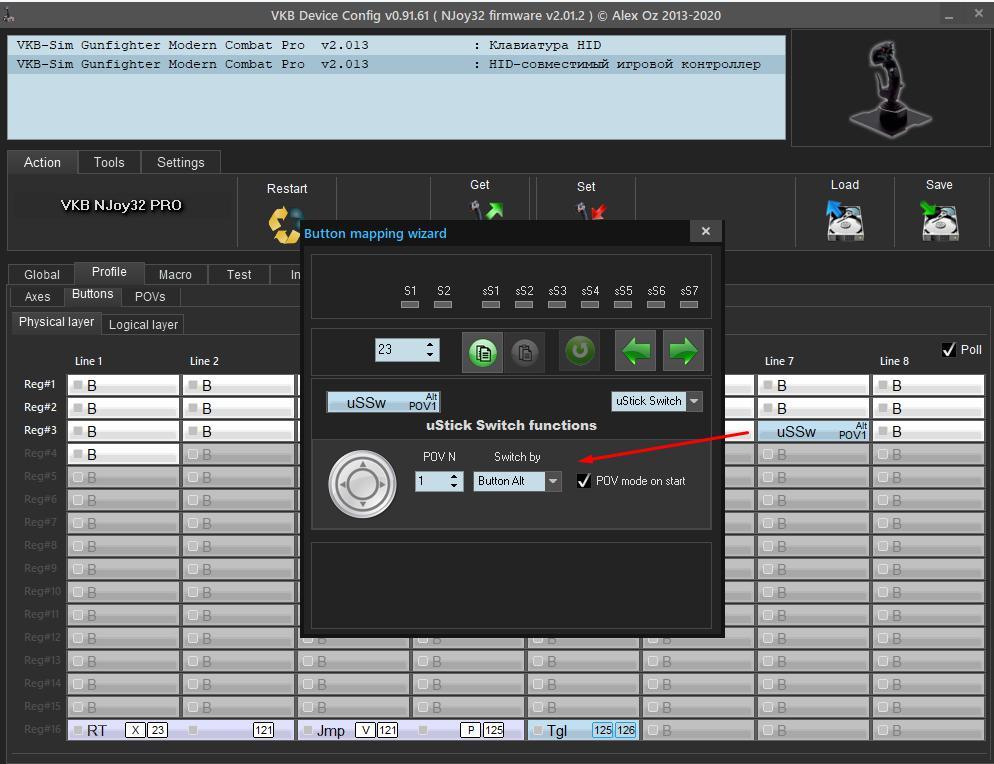Viewport: 994px width, 764px height.
Task: Click the Reg#4 Line 1 B cell
Action: tap(124, 455)
